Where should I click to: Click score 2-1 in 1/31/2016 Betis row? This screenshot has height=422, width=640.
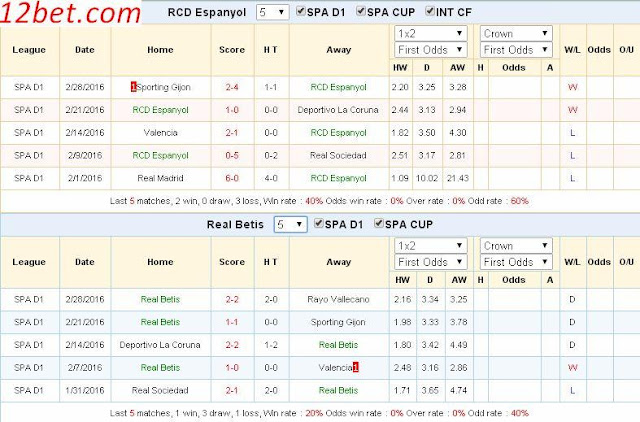(x=232, y=391)
